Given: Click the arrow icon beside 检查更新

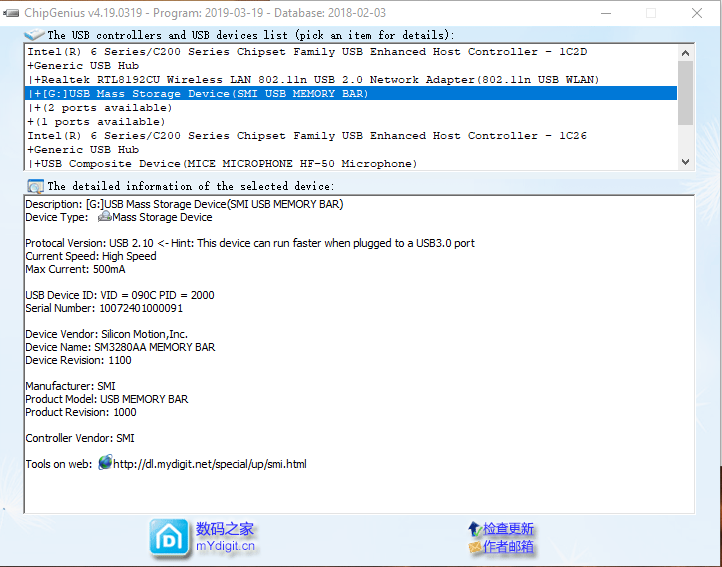Looking at the screenshot, I should coord(475,529).
